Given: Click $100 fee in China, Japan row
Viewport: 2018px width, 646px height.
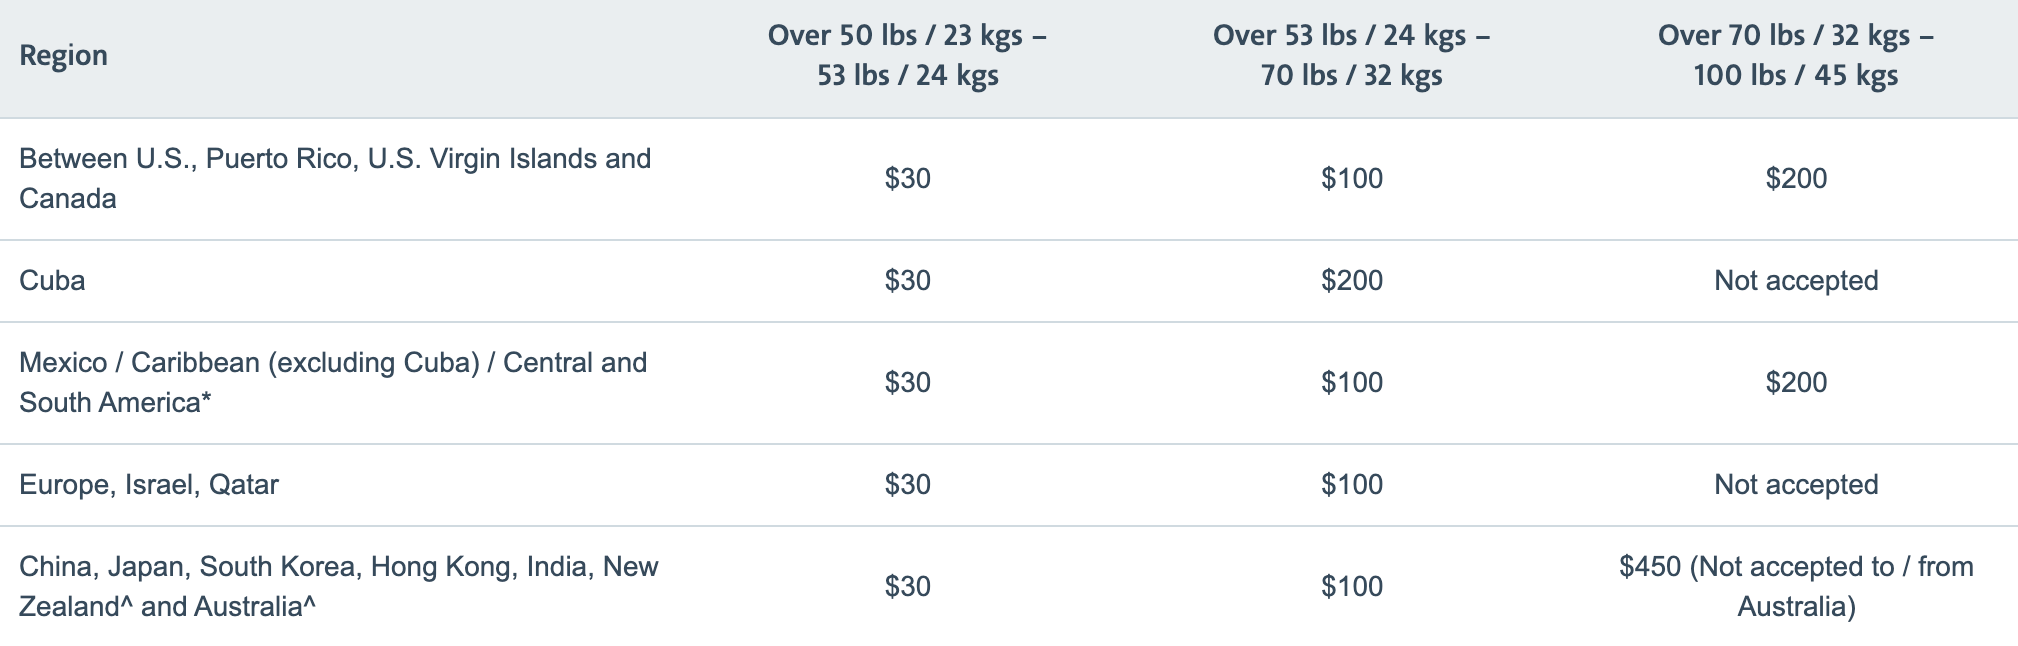Looking at the screenshot, I should (1351, 587).
